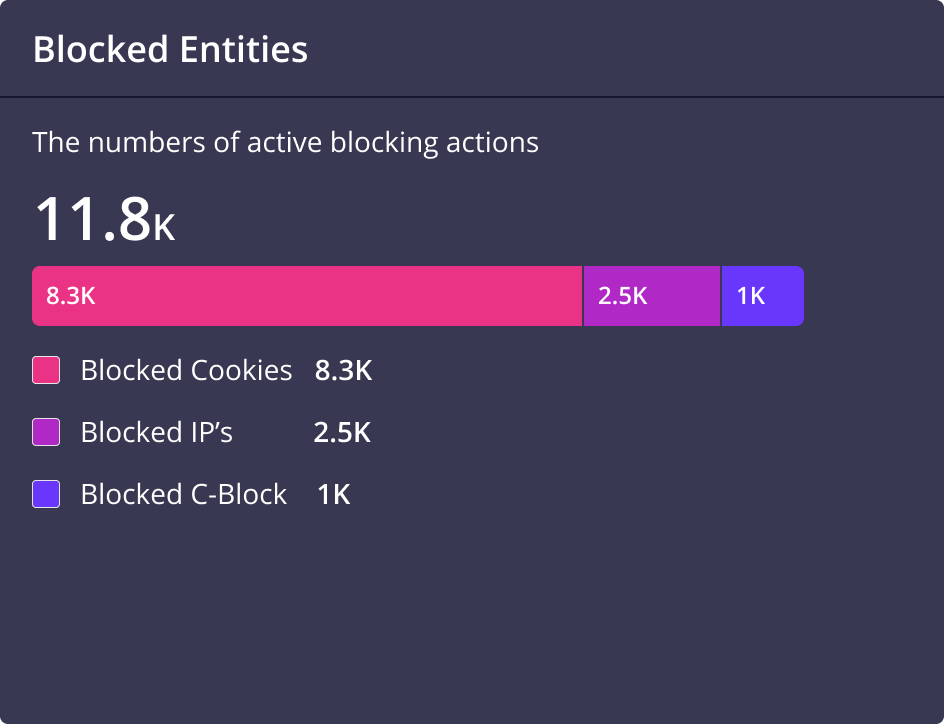Select the magenta 2.5K bar segment
The height and width of the screenshot is (724, 944).
(652, 296)
